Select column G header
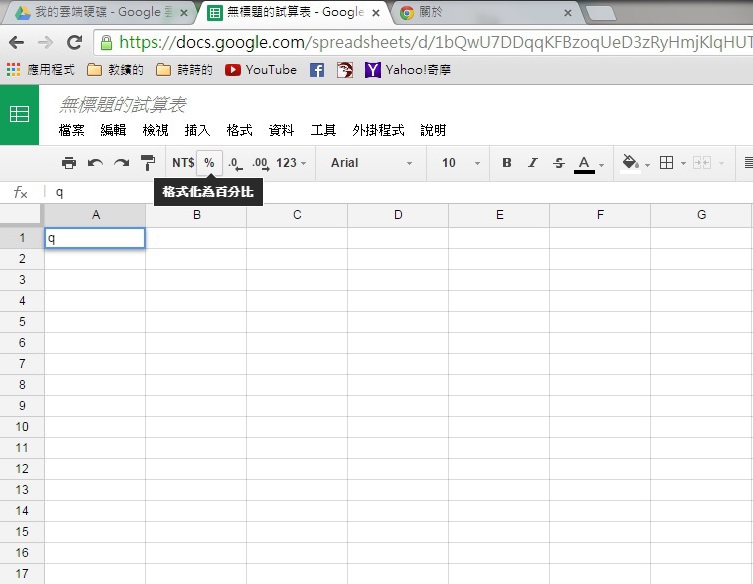Image resolution: width=753 pixels, height=584 pixels. click(701, 215)
